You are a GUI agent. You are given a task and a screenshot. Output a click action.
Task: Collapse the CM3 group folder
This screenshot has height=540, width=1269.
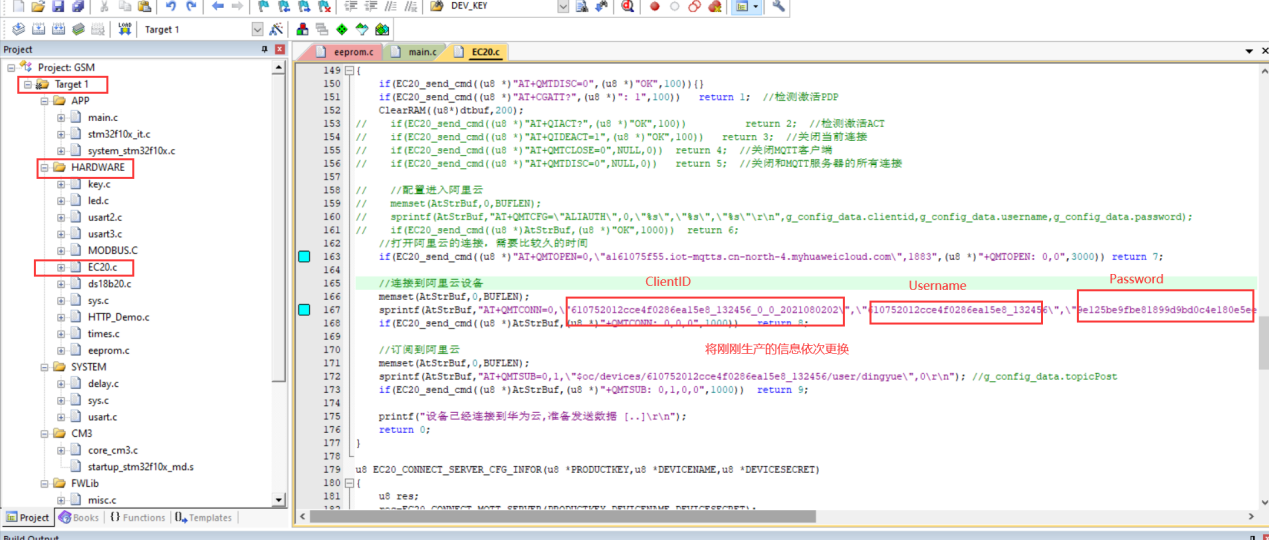[x=44, y=434]
